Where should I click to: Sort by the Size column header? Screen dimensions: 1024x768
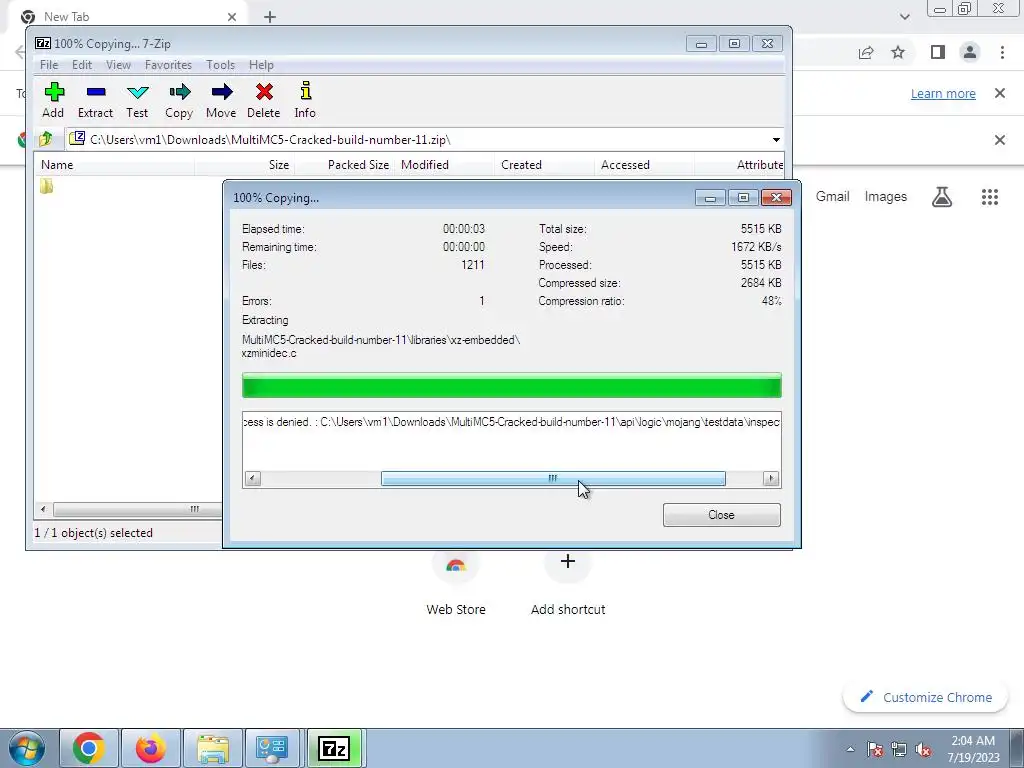pyautogui.click(x=244, y=165)
